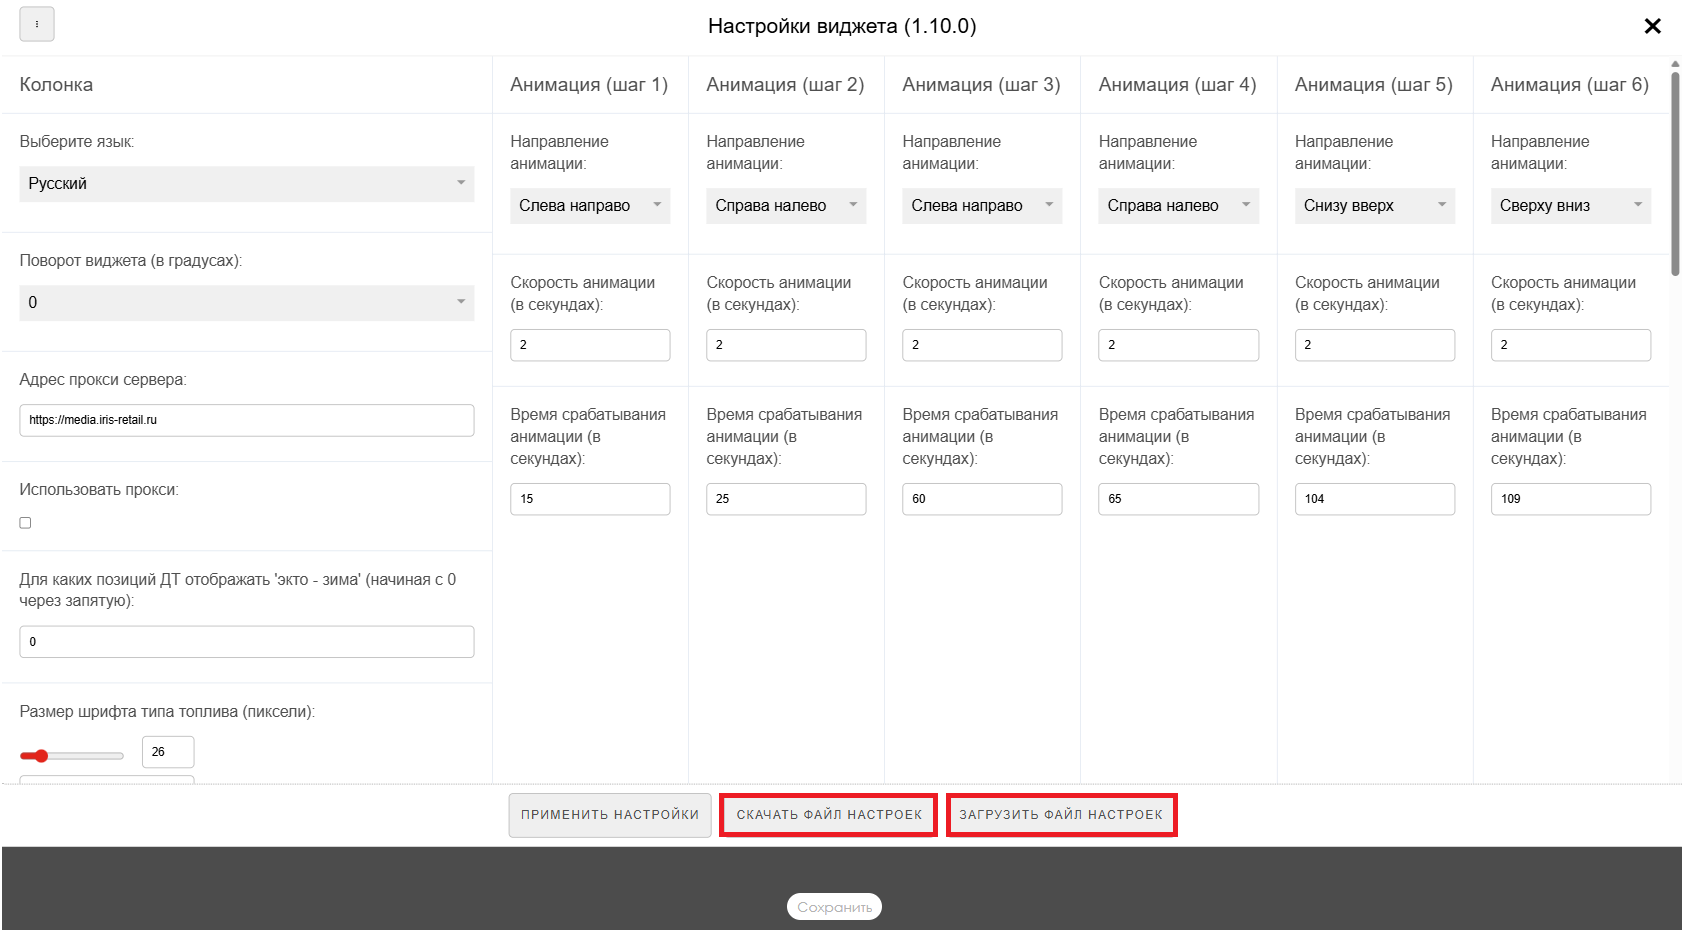The image size is (1687, 930).
Task: Change step 5 direction 'Снизу вверх' dropdown
Action: pyautogui.click(x=1374, y=206)
